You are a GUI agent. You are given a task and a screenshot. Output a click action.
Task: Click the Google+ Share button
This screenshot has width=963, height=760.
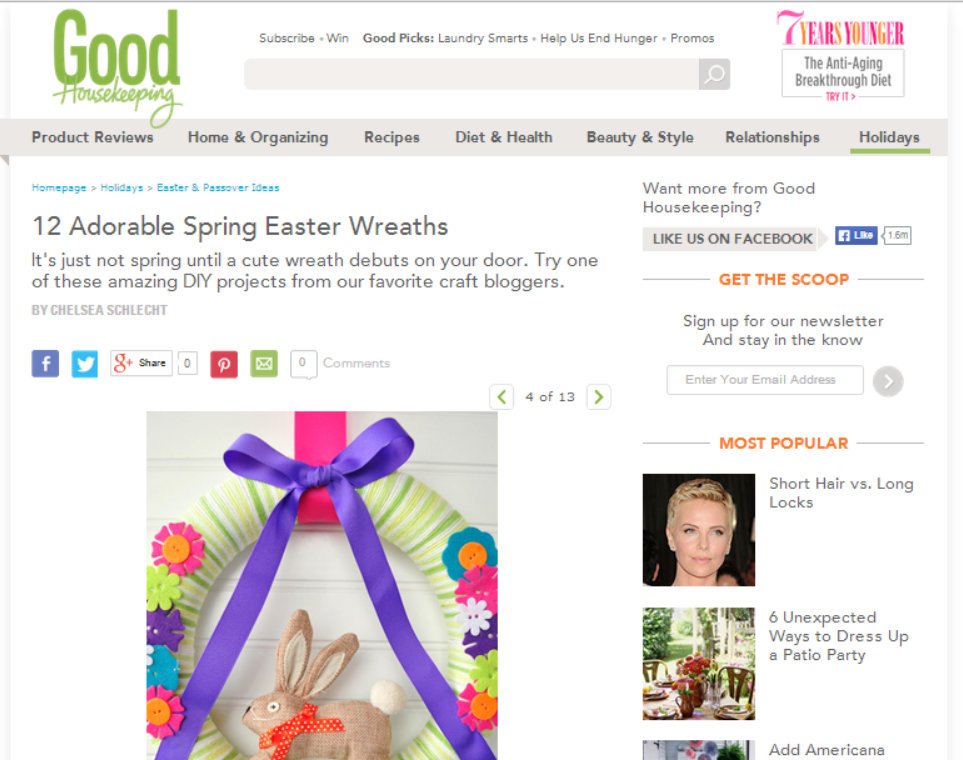point(141,363)
